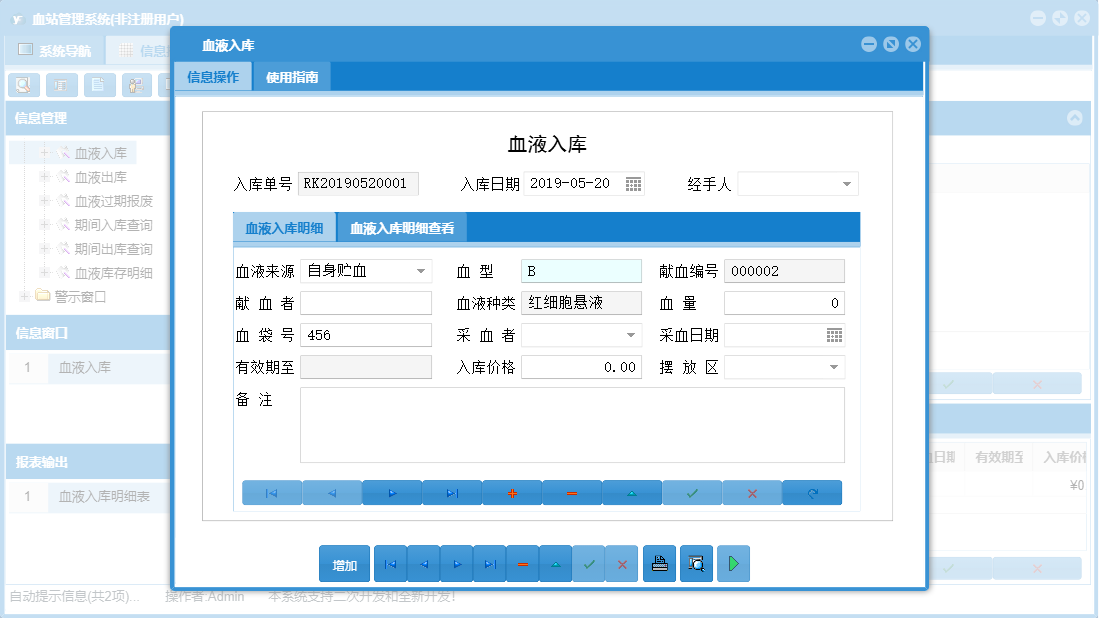Click inside the 备注 text area

570,425
